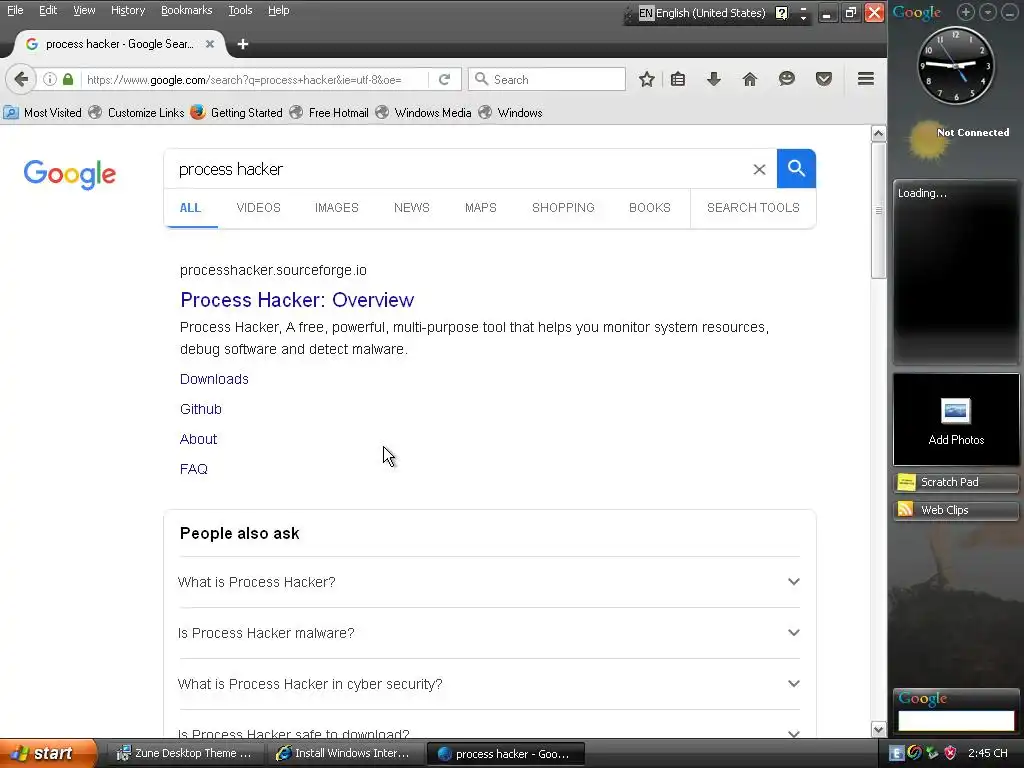Expand What is Process Hacker? question
This screenshot has width=1024, height=768.
click(x=489, y=582)
